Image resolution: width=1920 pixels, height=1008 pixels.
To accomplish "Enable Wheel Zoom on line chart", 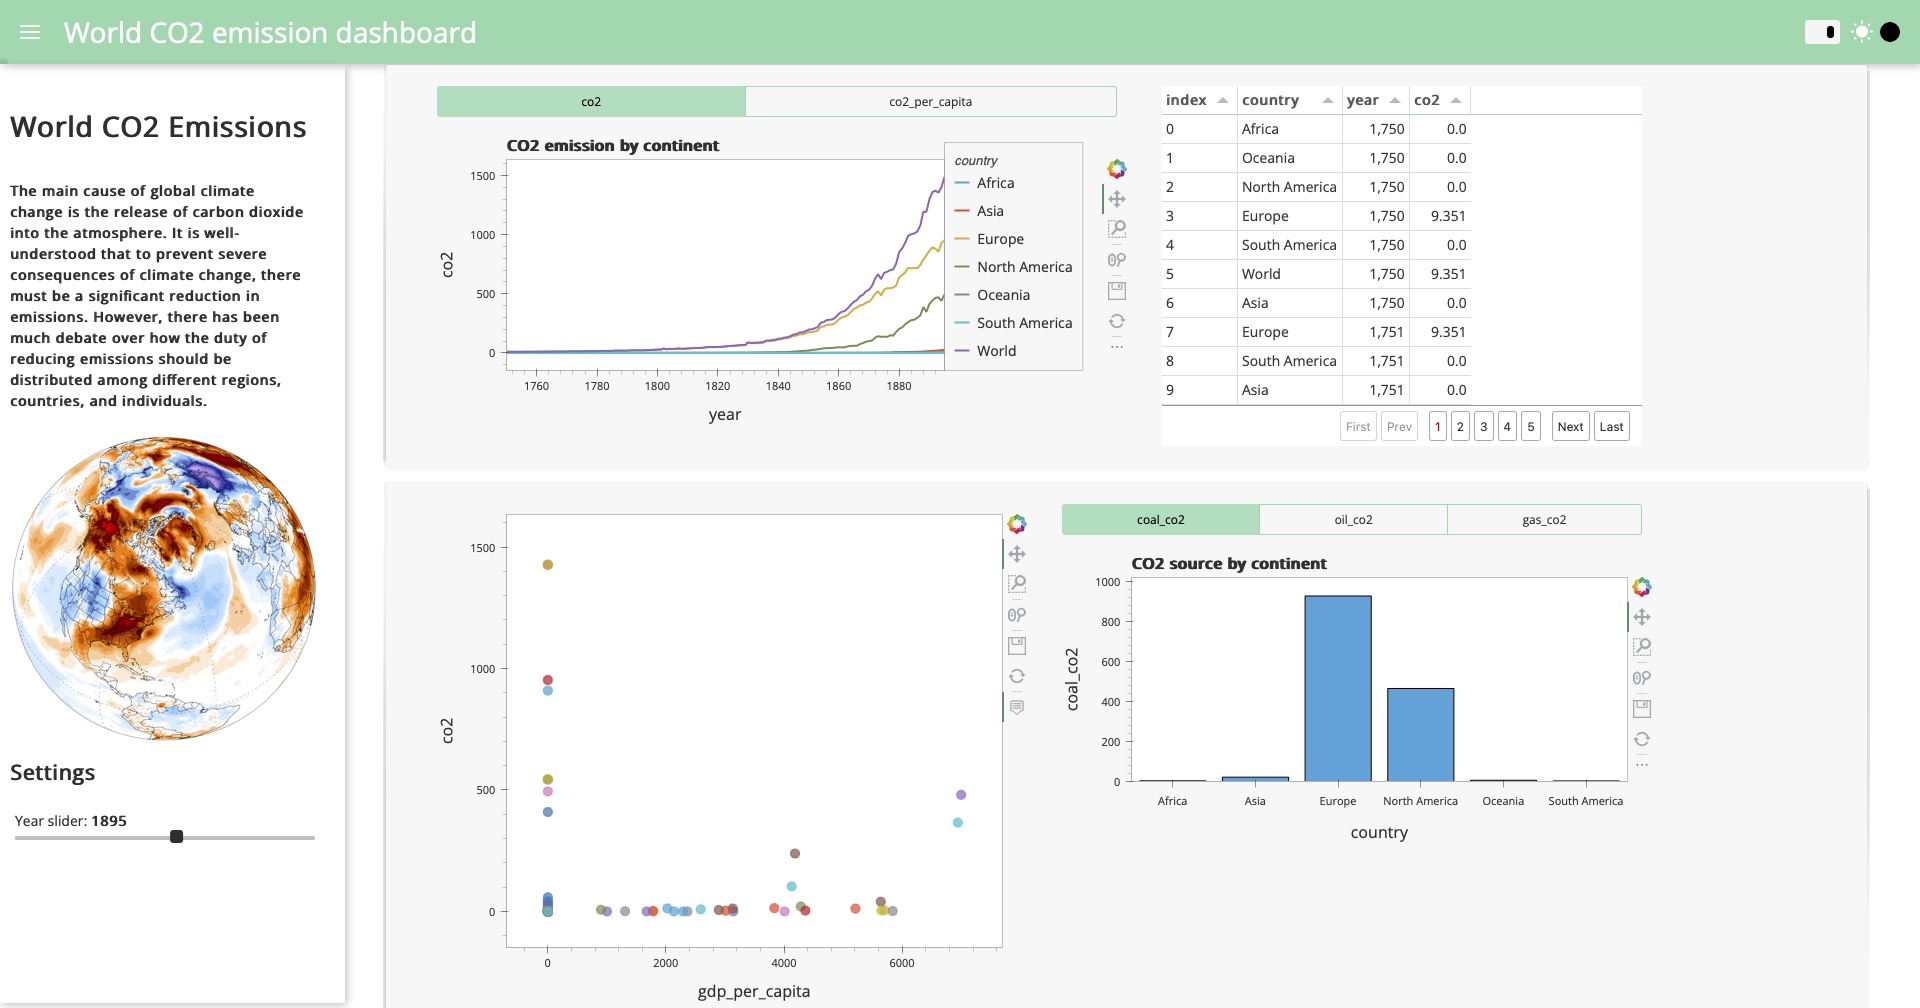I will (1117, 260).
